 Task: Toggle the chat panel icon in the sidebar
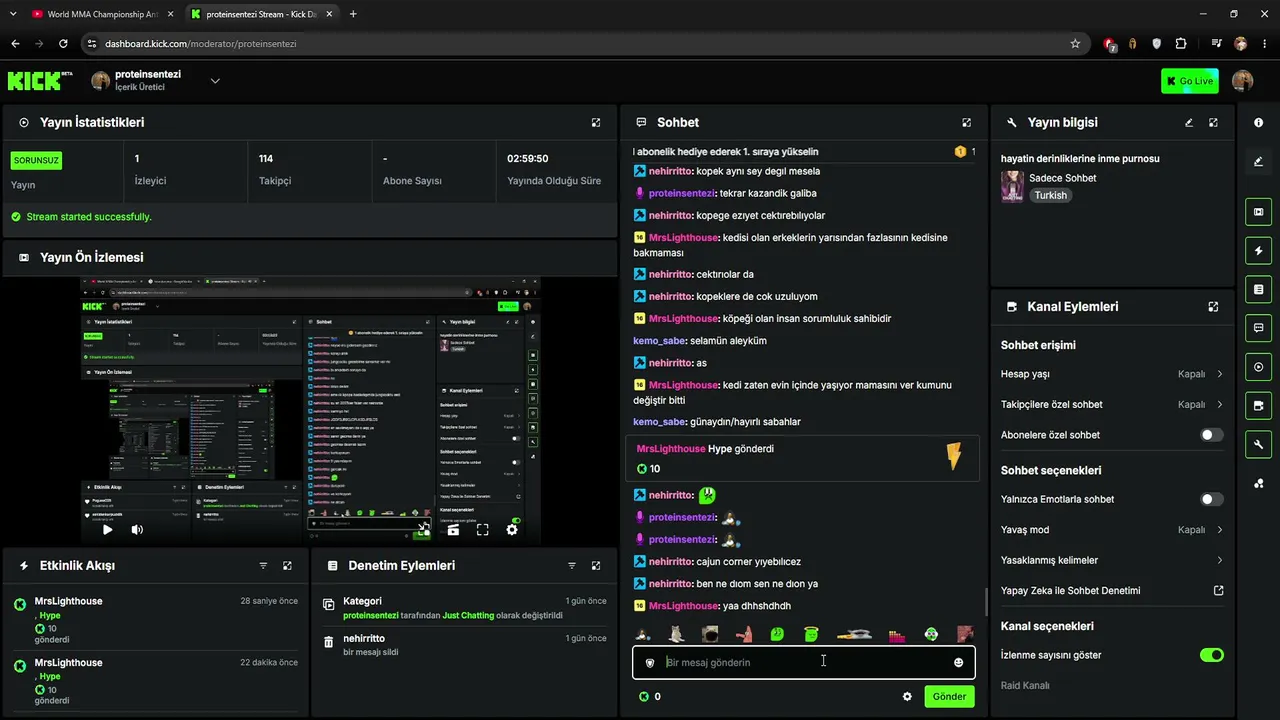coord(1258,328)
